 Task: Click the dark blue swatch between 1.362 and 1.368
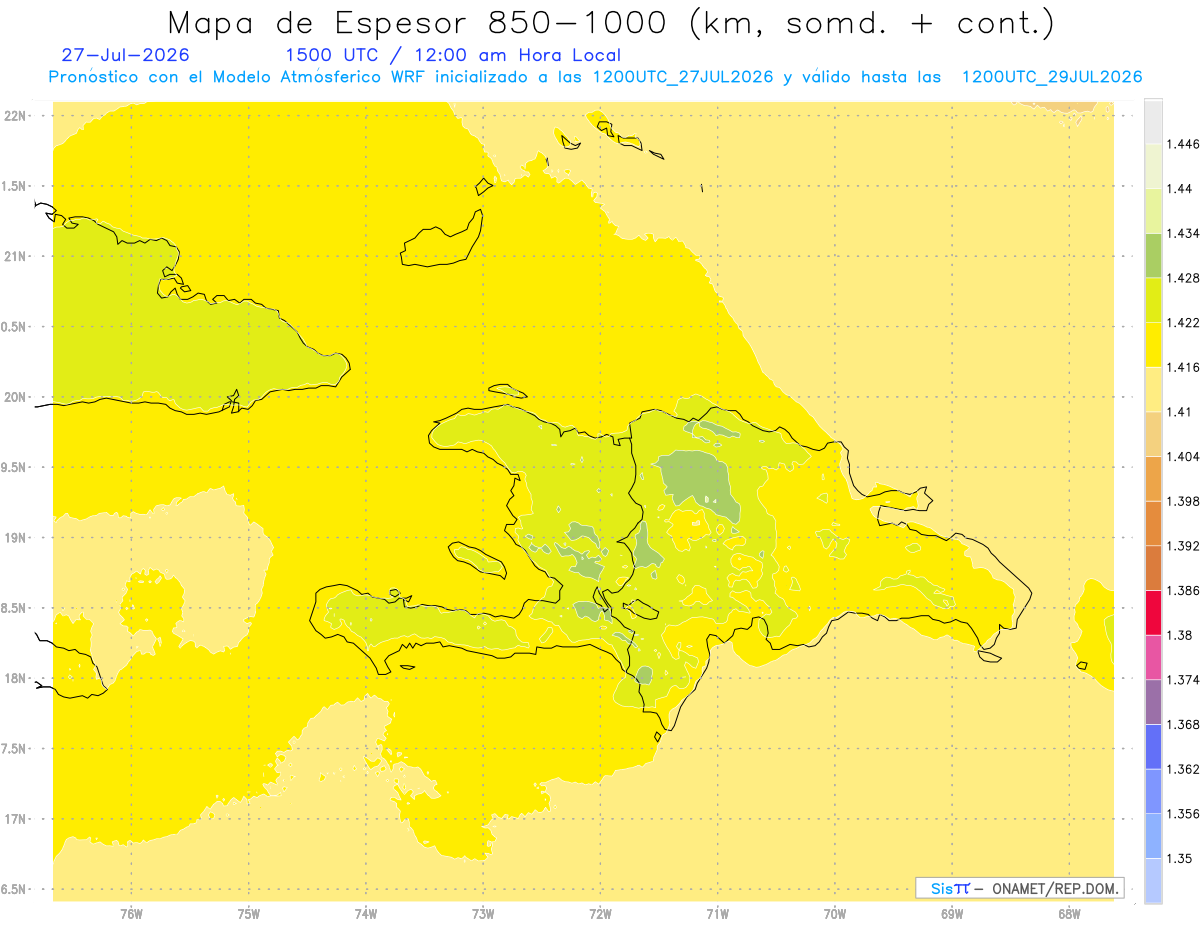[1153, 746]
